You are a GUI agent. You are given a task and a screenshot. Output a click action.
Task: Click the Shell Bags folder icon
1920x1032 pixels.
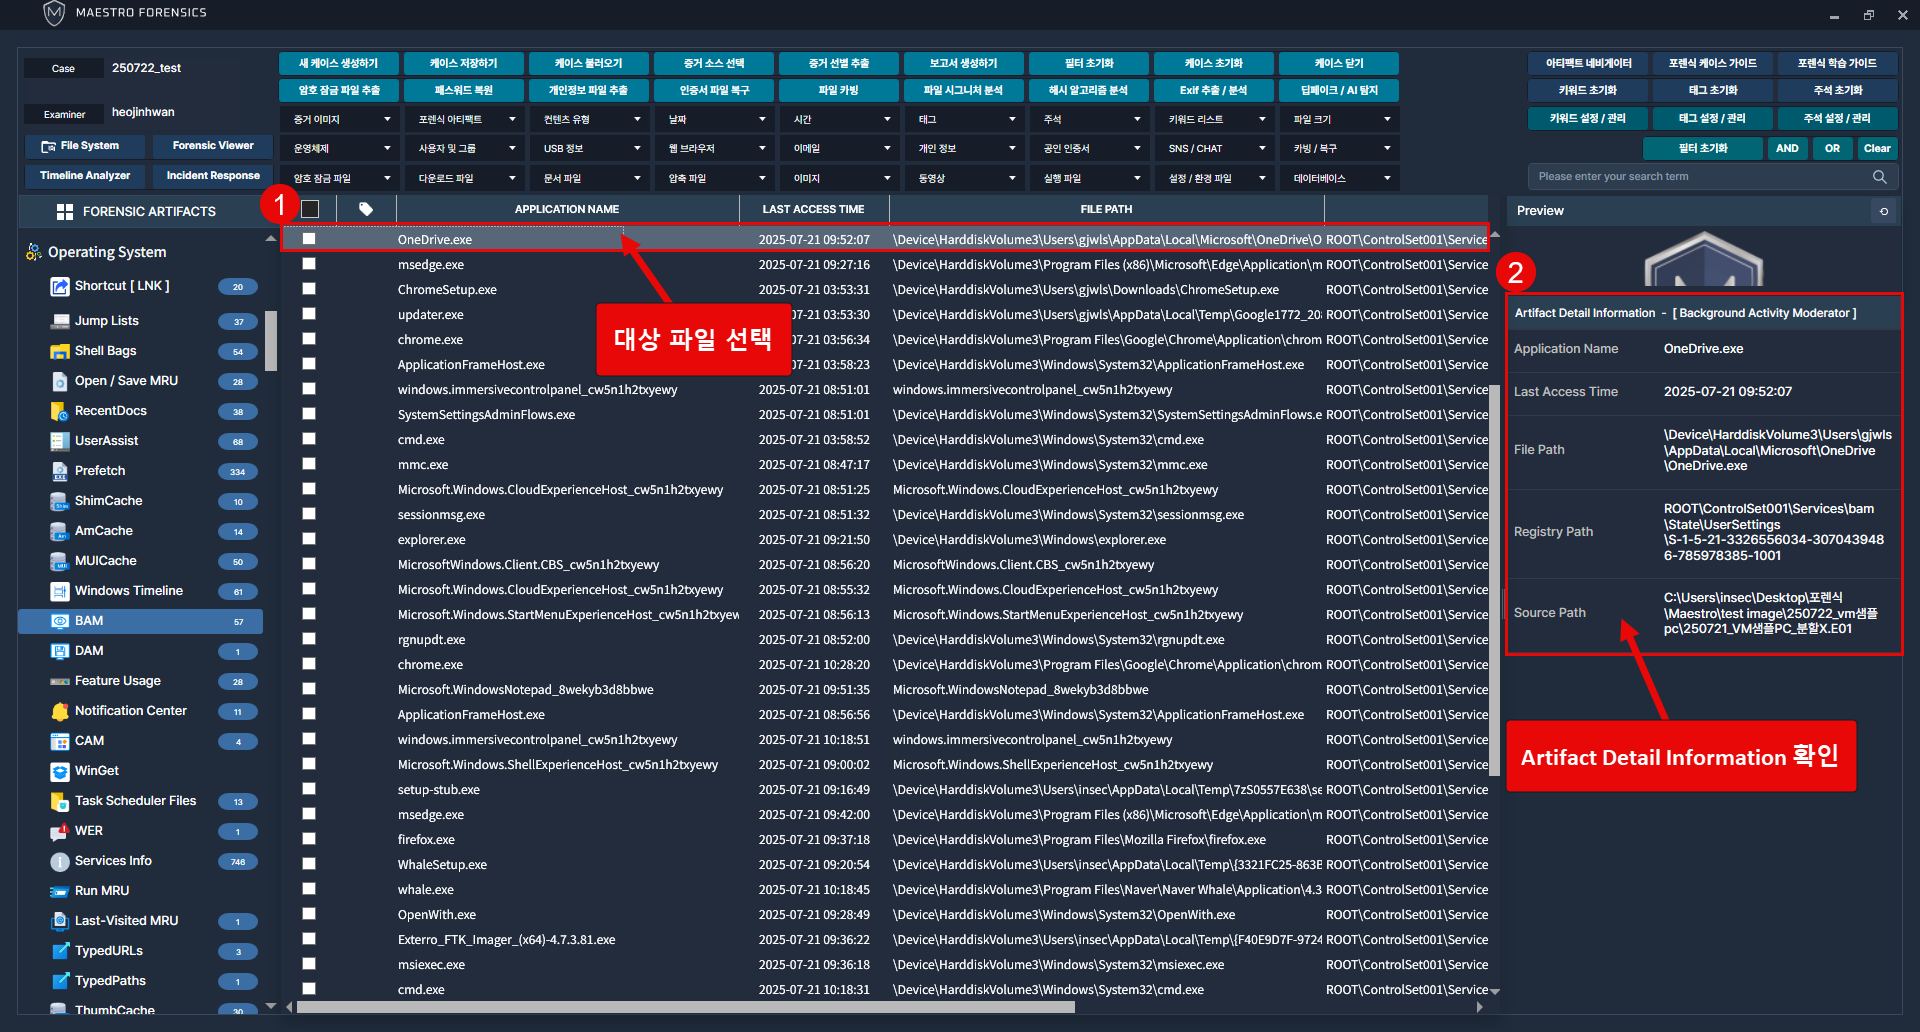click(59, 351)
